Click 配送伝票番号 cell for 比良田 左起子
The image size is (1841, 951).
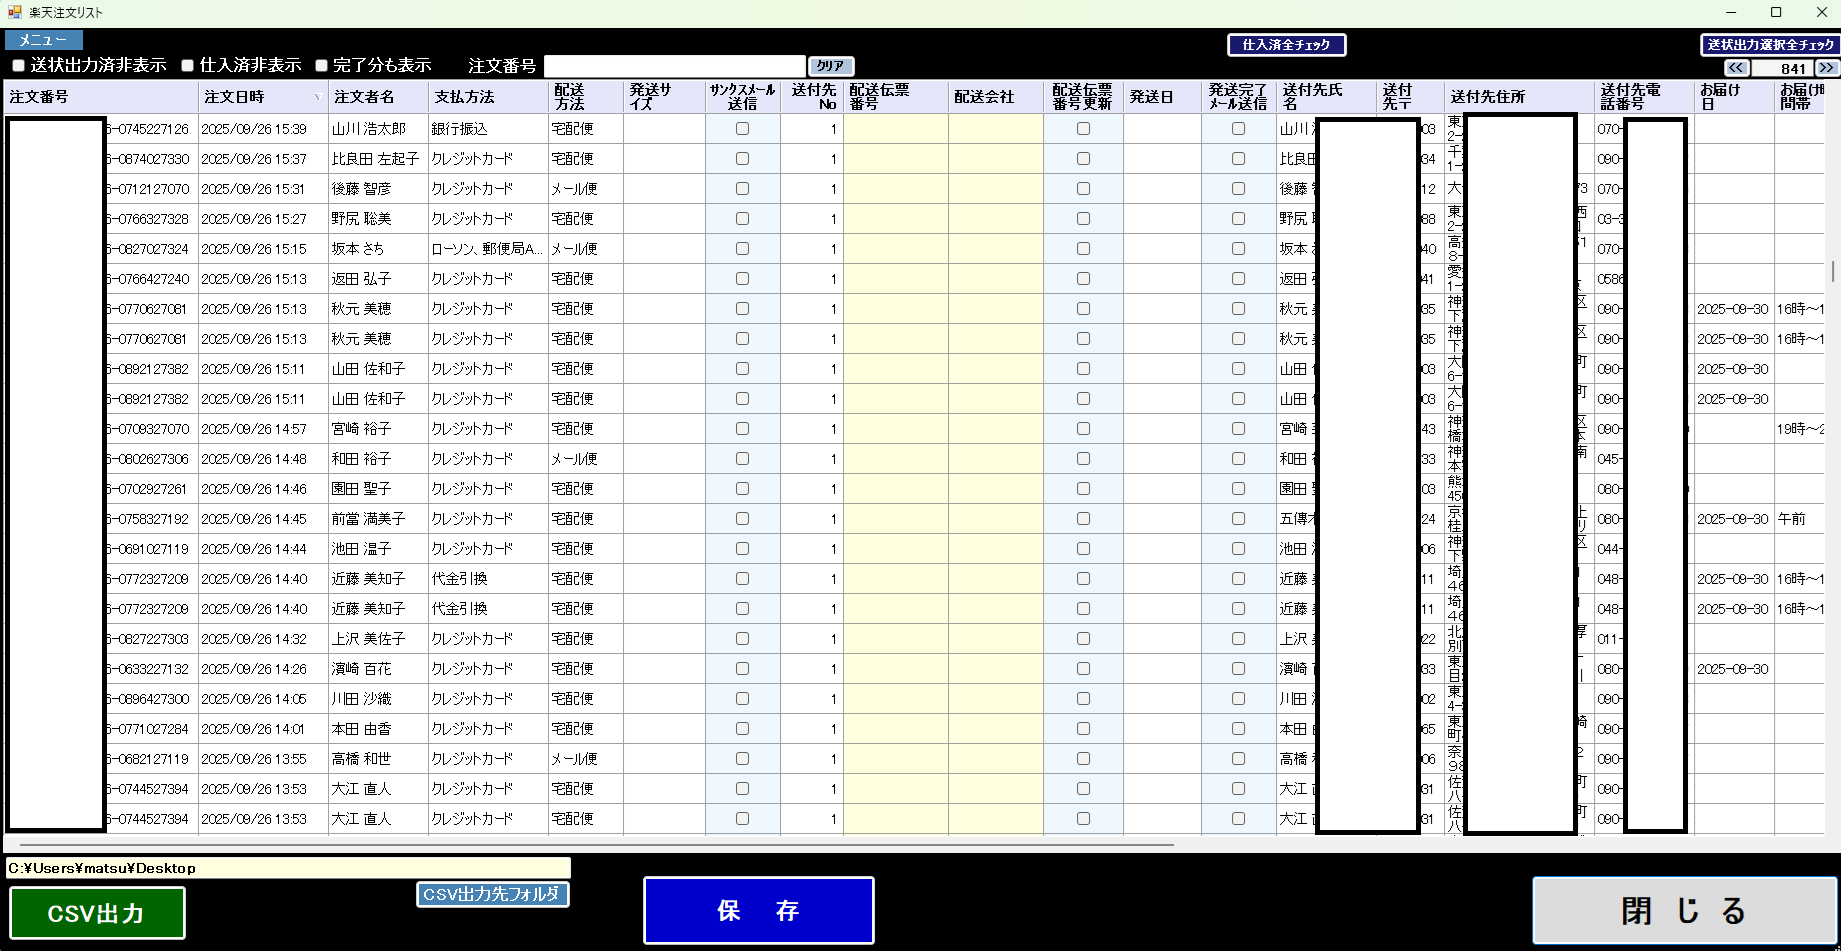point(895,159)
